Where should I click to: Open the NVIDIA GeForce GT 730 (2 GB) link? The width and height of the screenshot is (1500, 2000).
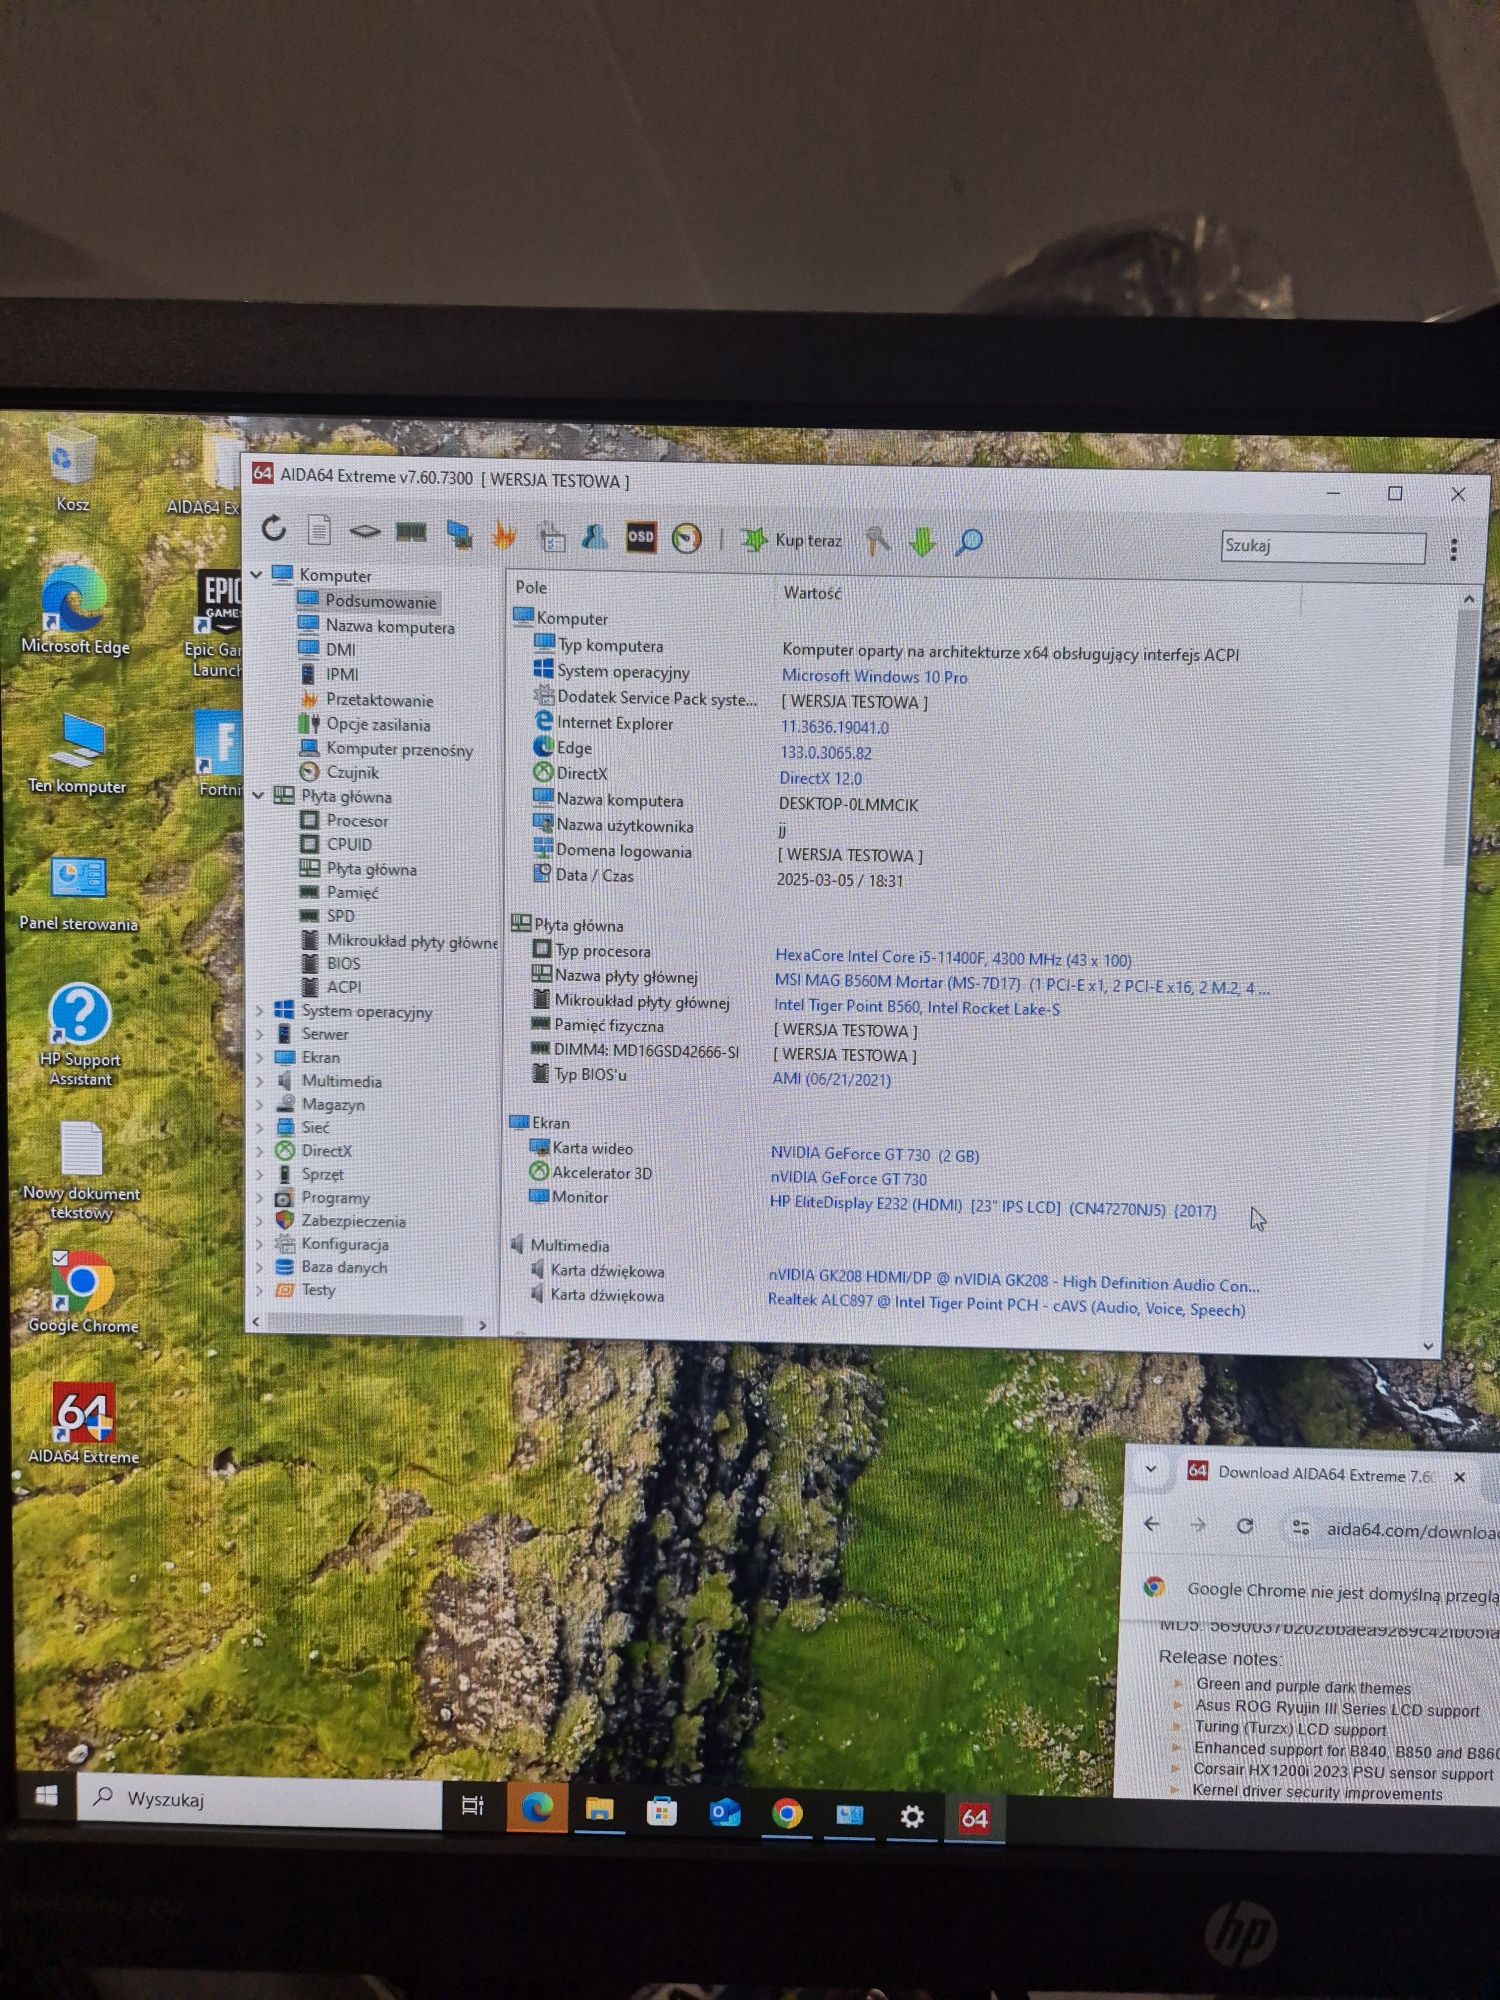point(875,1155)
